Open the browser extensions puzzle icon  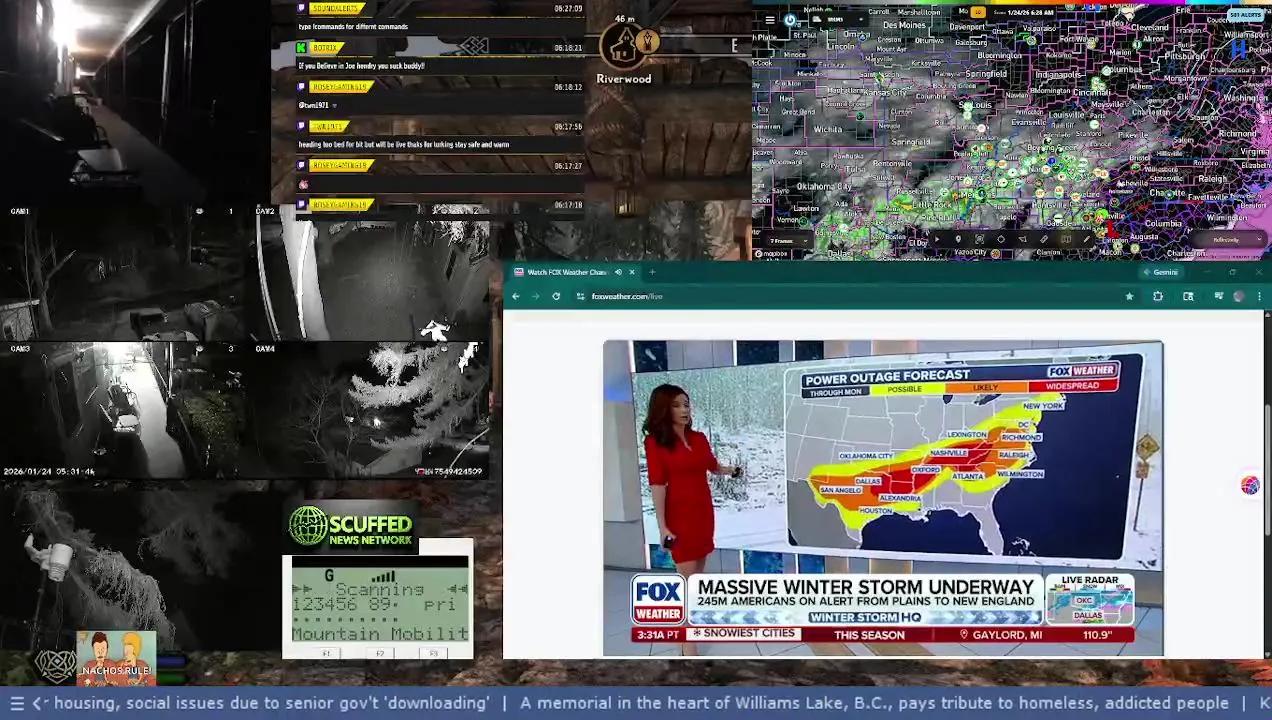point(1158,296)
